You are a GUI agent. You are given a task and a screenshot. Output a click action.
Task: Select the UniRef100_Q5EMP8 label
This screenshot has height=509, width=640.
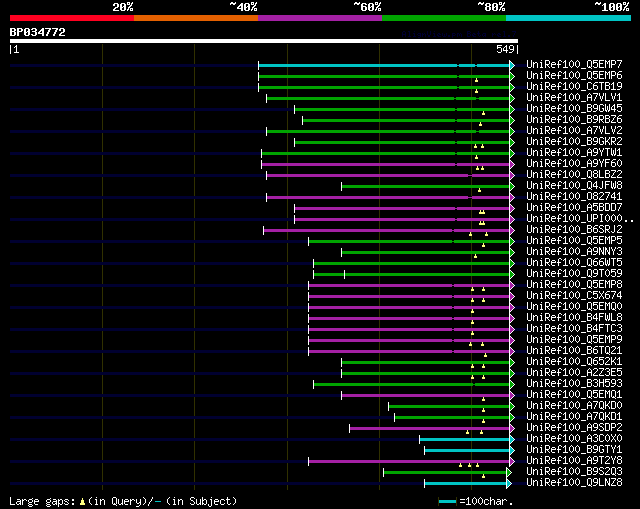click(x=574, y=285)
